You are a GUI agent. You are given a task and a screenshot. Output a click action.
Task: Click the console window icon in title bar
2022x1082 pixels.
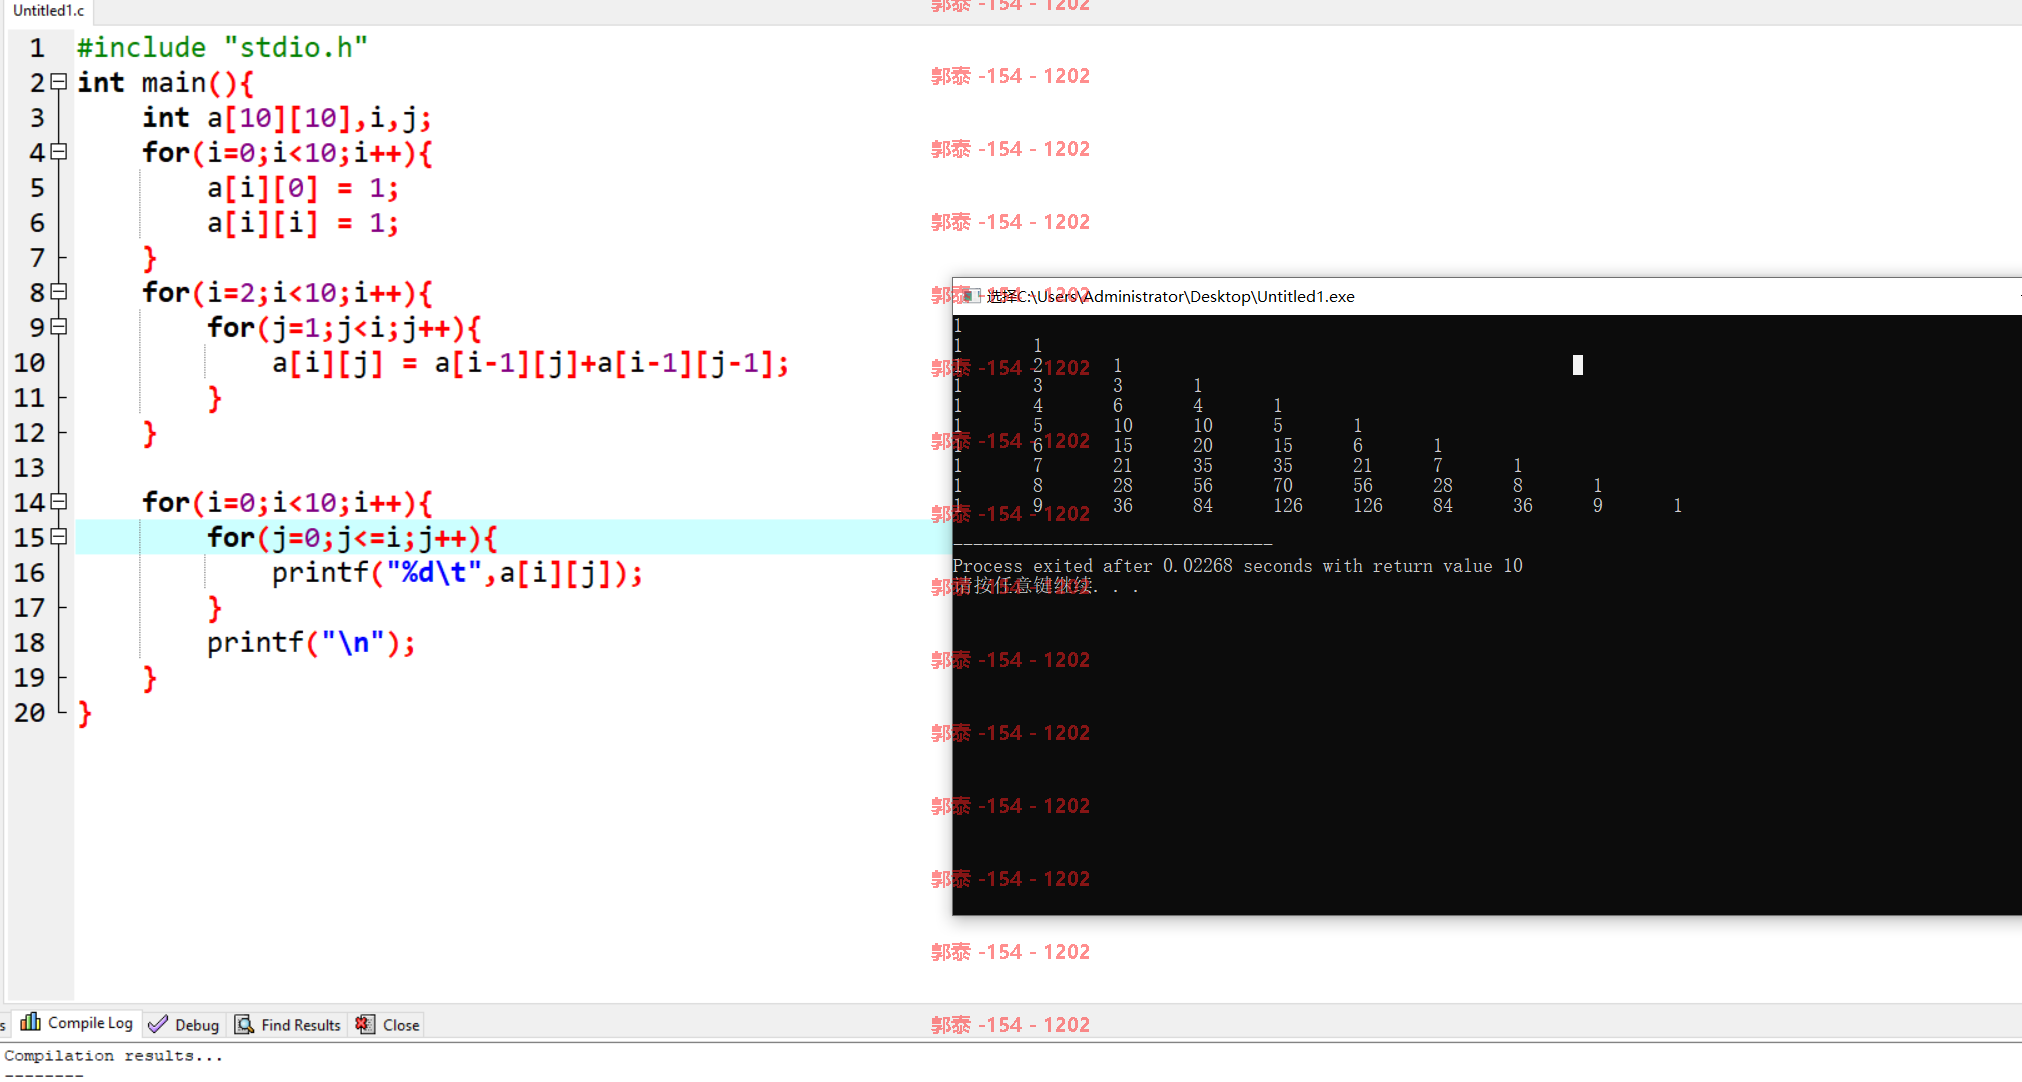[x=970, y=296]
